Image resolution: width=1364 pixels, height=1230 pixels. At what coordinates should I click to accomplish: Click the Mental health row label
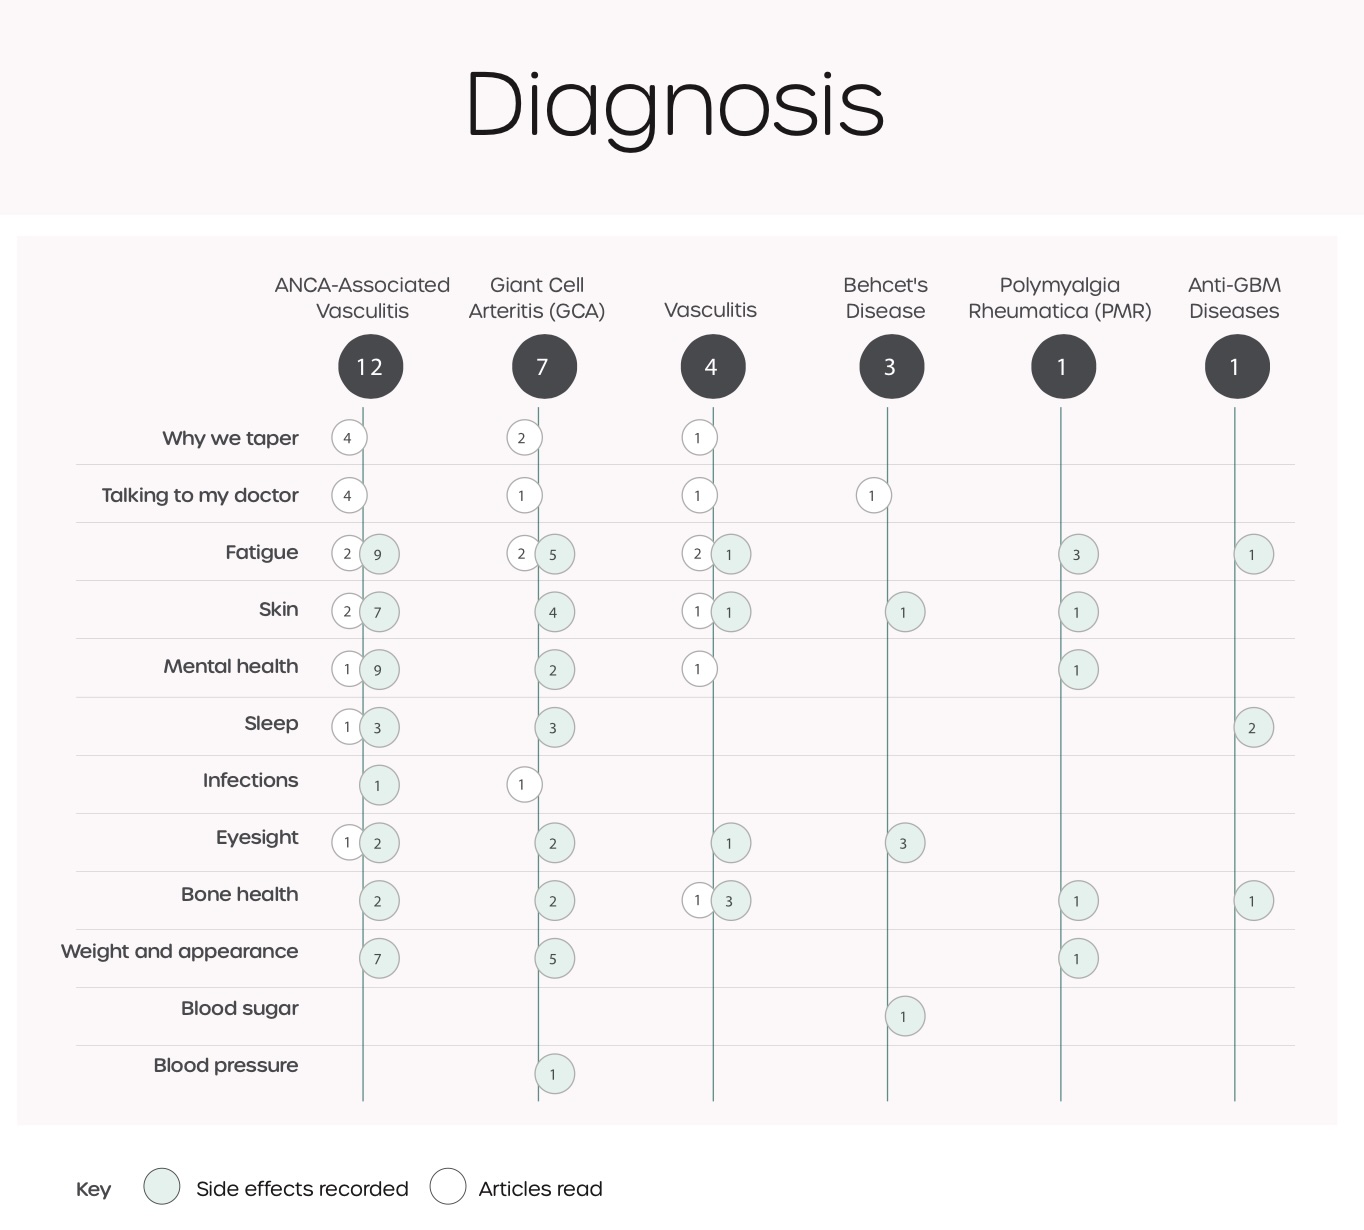coord(230,666)
